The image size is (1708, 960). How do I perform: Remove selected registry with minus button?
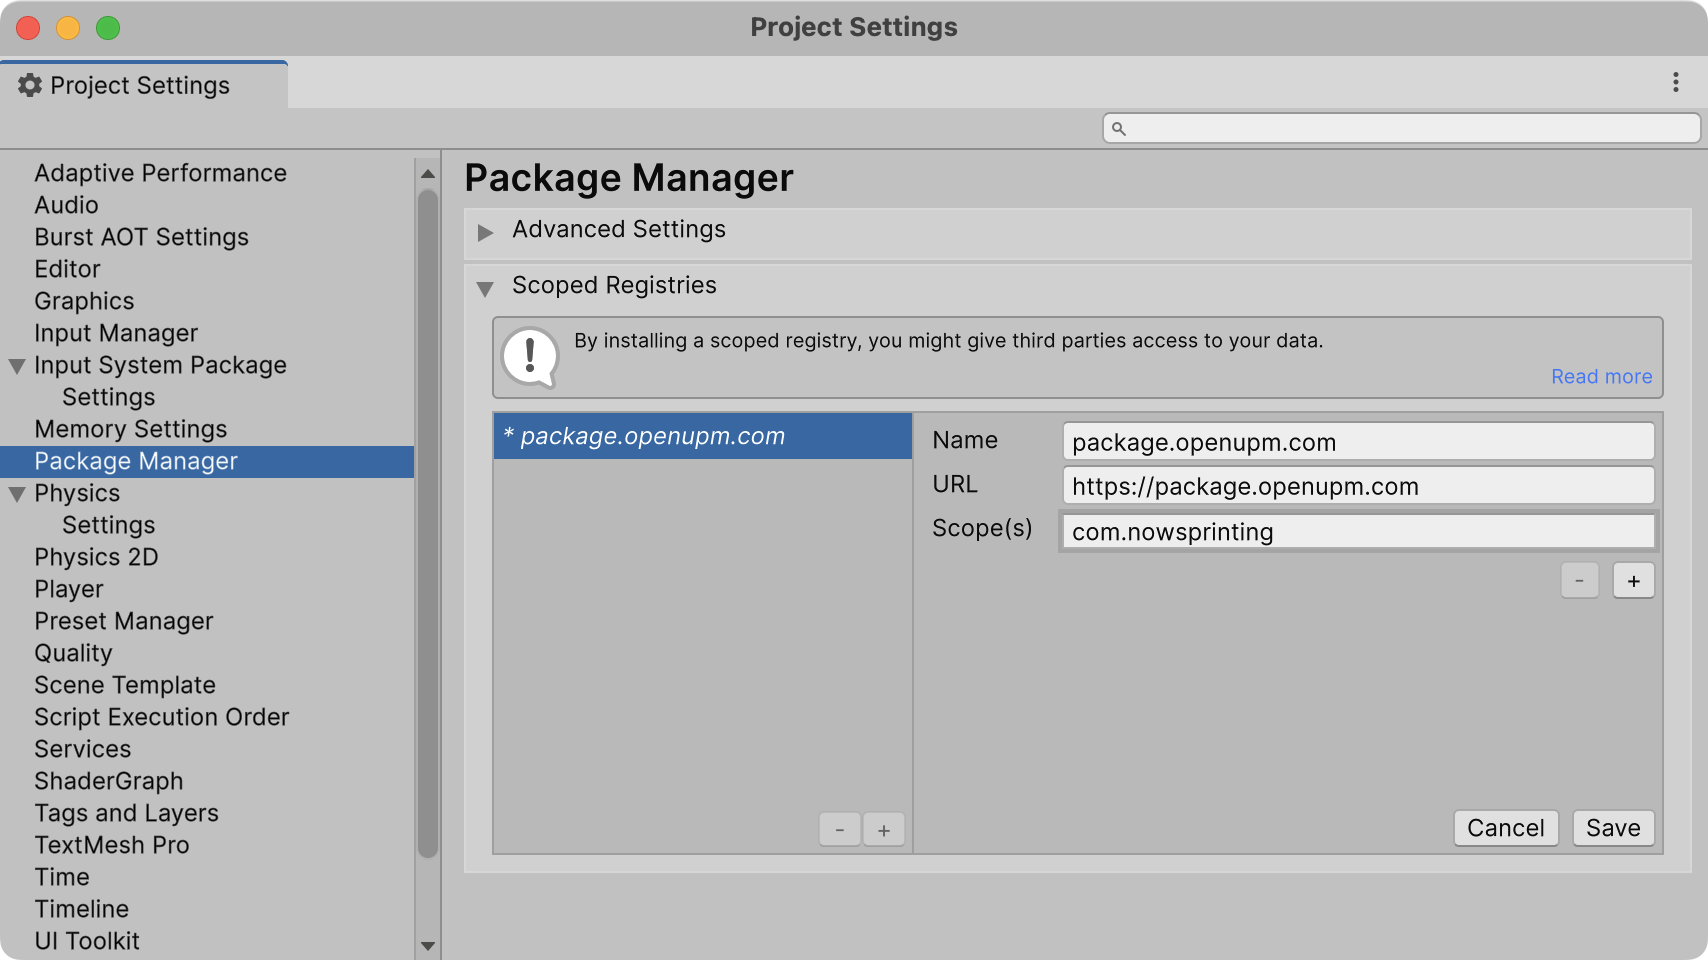click(x=840, y=830)
